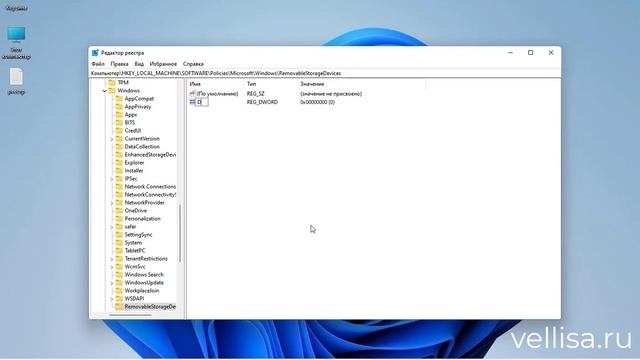Expand the safer key
The width and height of the screenshot is (640, 360).
(112, 227)
